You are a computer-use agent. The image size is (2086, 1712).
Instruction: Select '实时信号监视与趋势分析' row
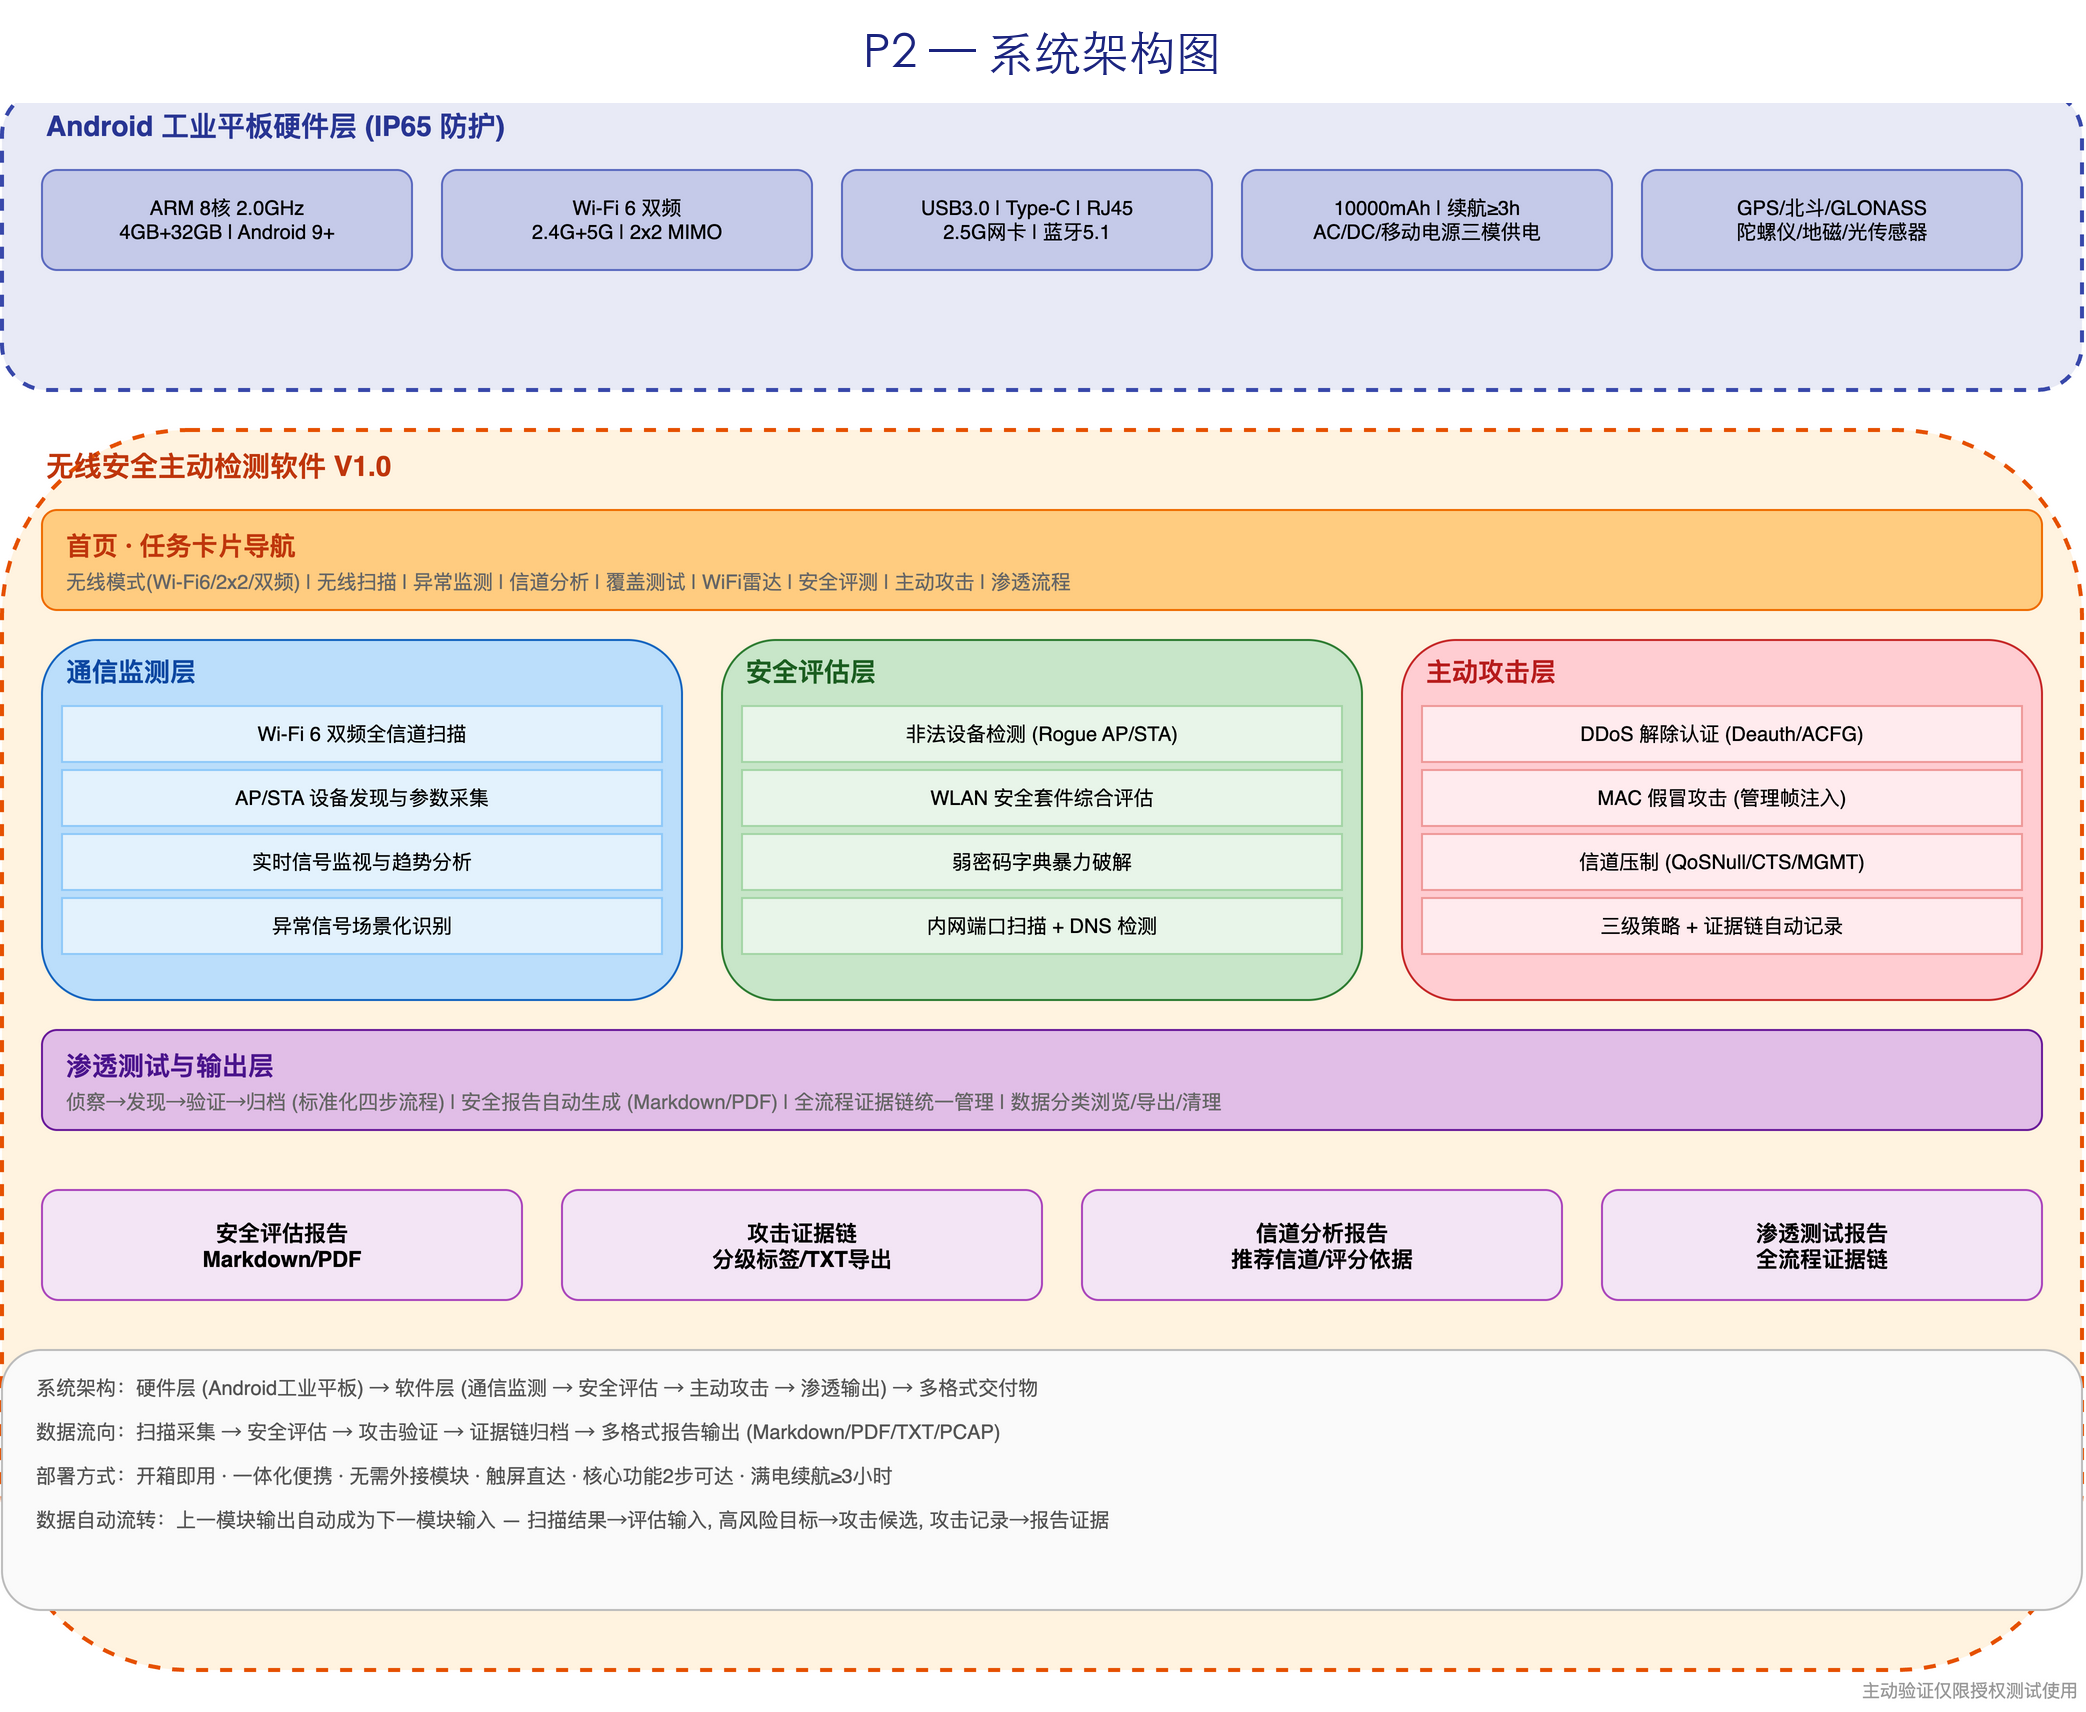[362, 862]
